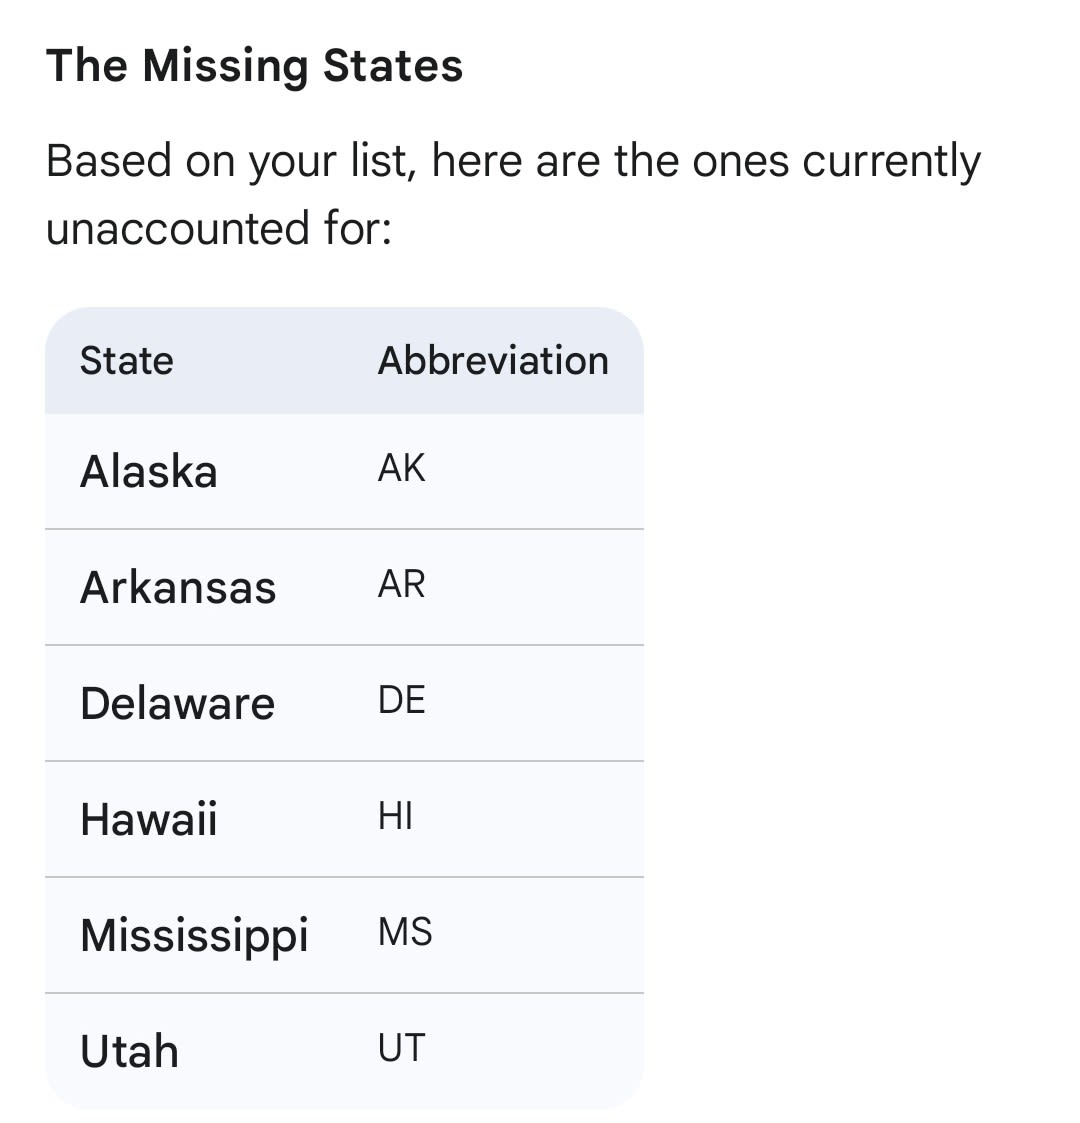Click the "unaccounted for:" text
This screenshot has width=1080, height=1123.
219,229
